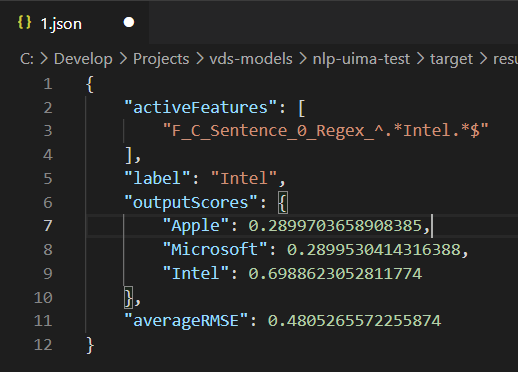Click the opening brace on line 1
This screenshot has width=518, height=372.
click(x=90, y=84)
